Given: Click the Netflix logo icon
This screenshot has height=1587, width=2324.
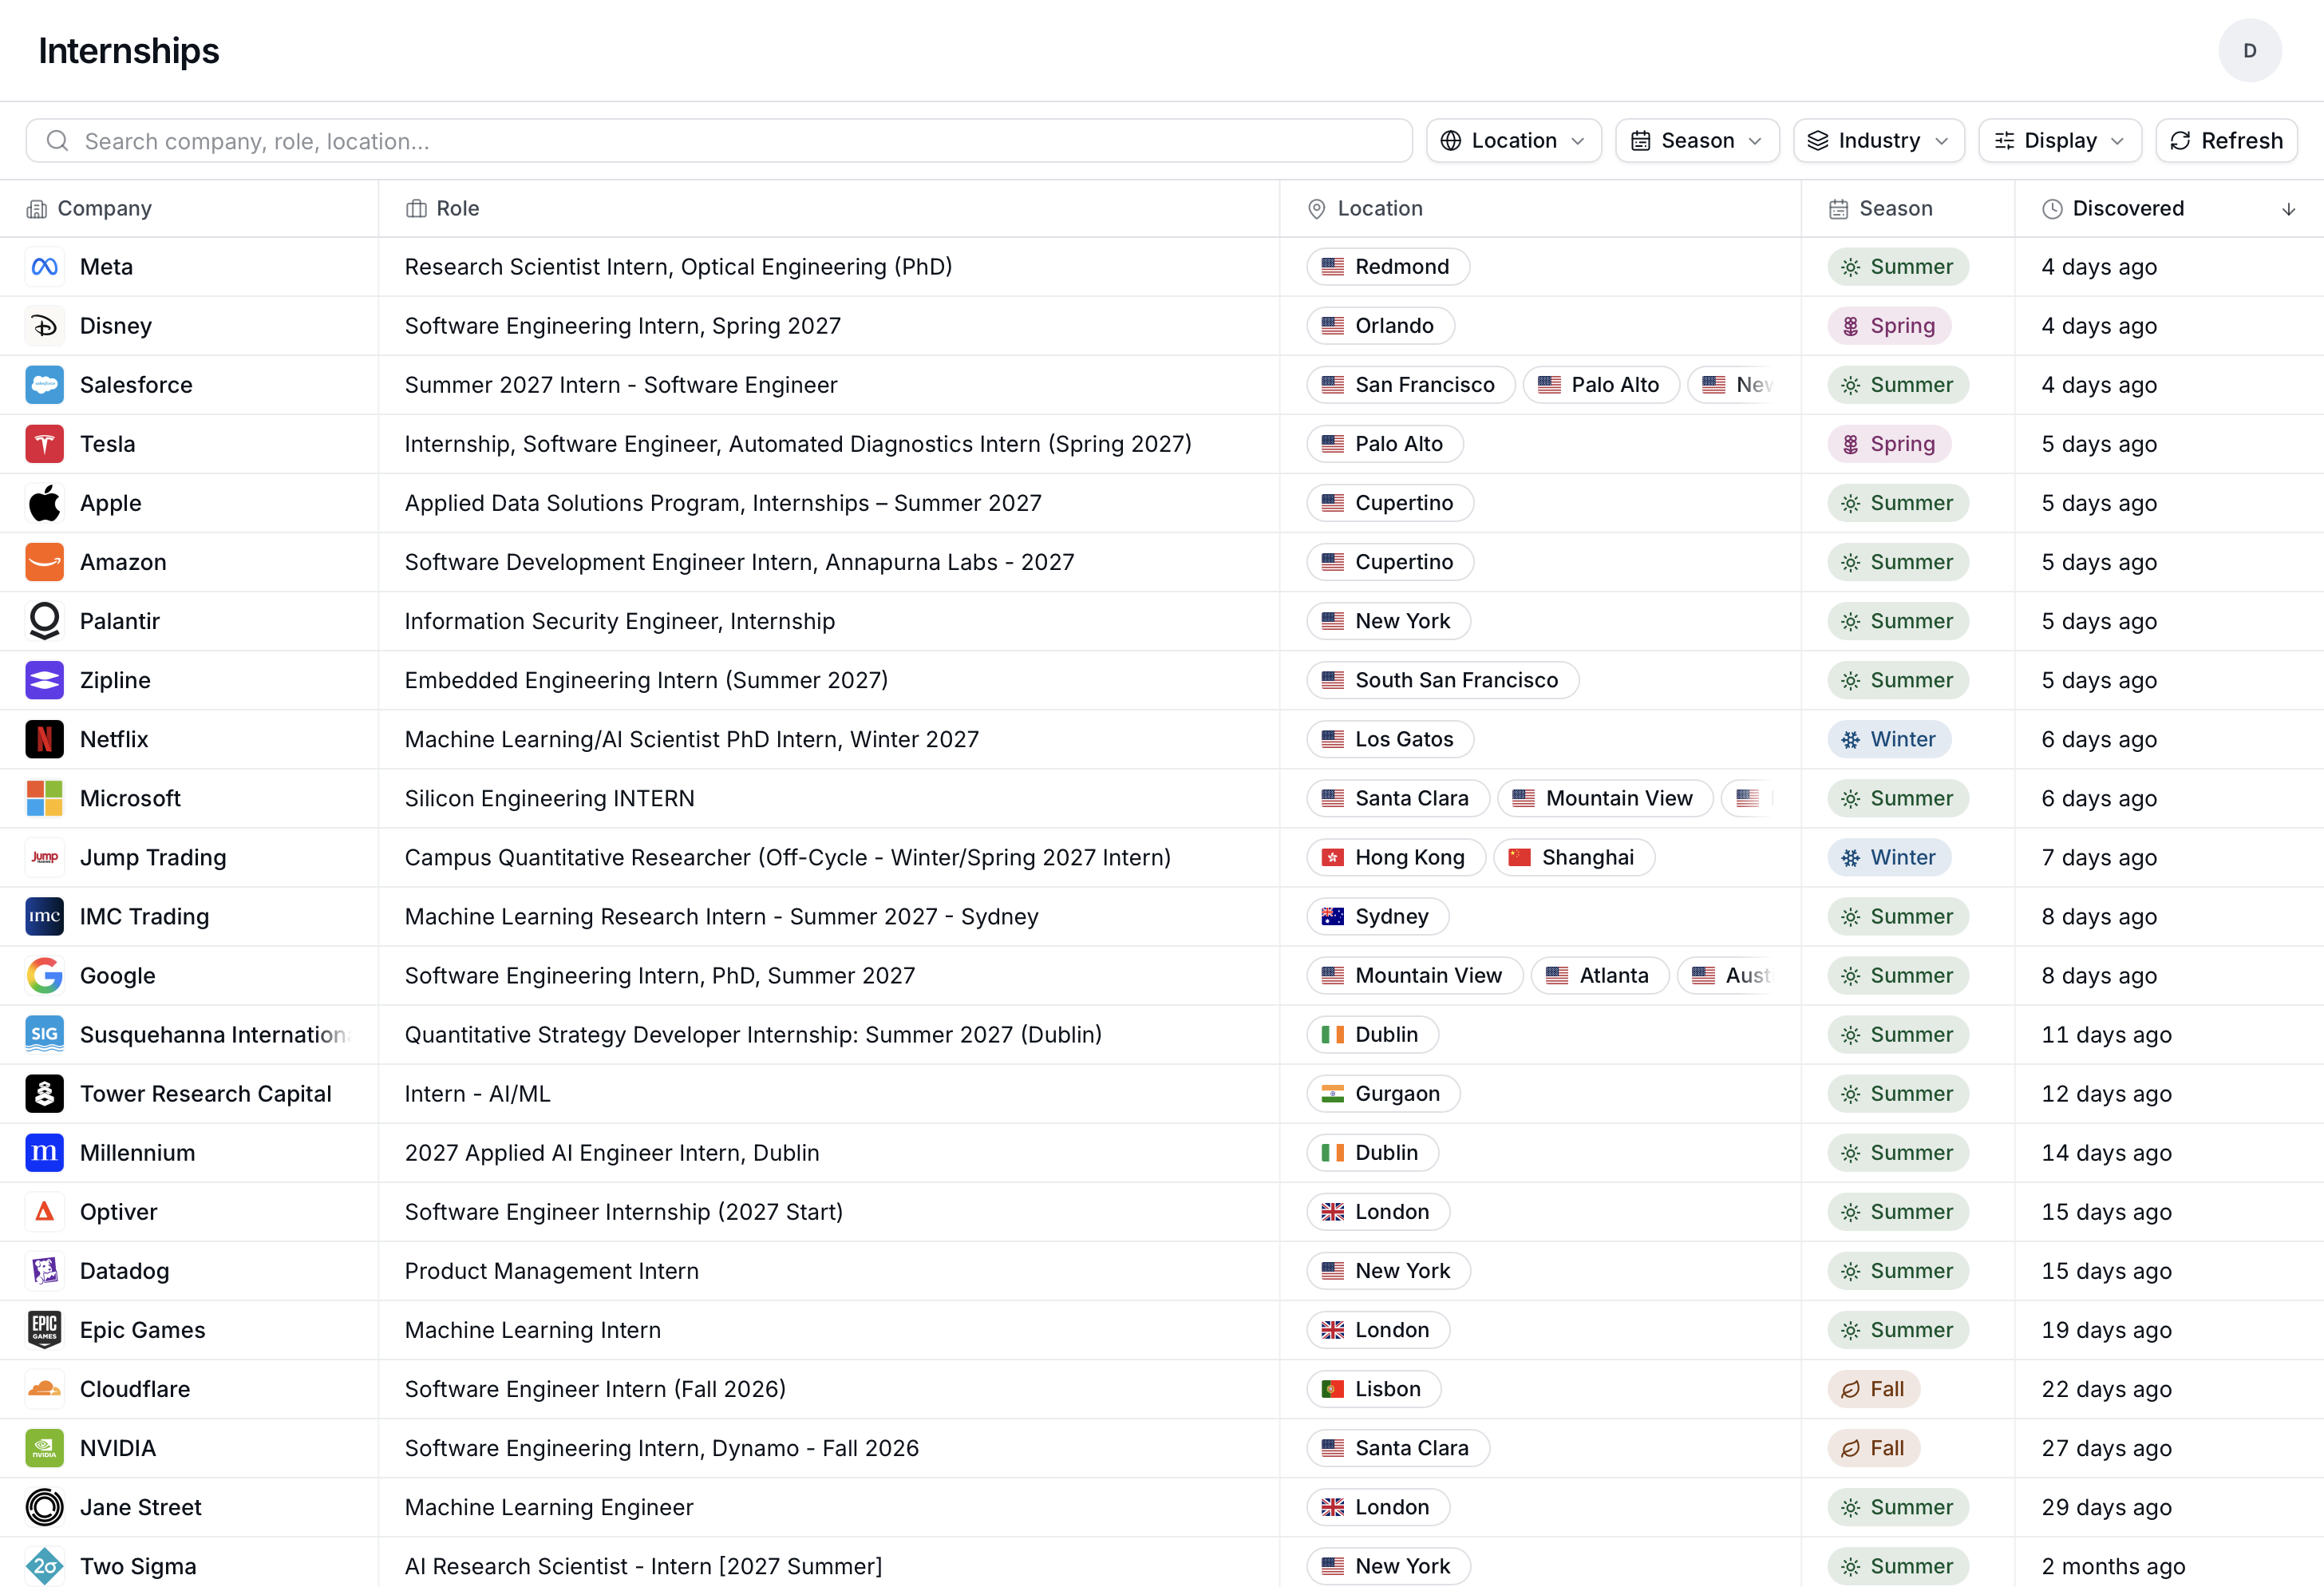Looking at the screenshot, I should (44, 739).
